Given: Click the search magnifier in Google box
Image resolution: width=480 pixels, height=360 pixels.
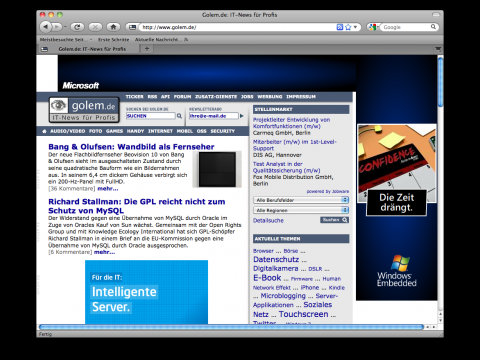Looking at the screenshot, I should pos(433,27).
